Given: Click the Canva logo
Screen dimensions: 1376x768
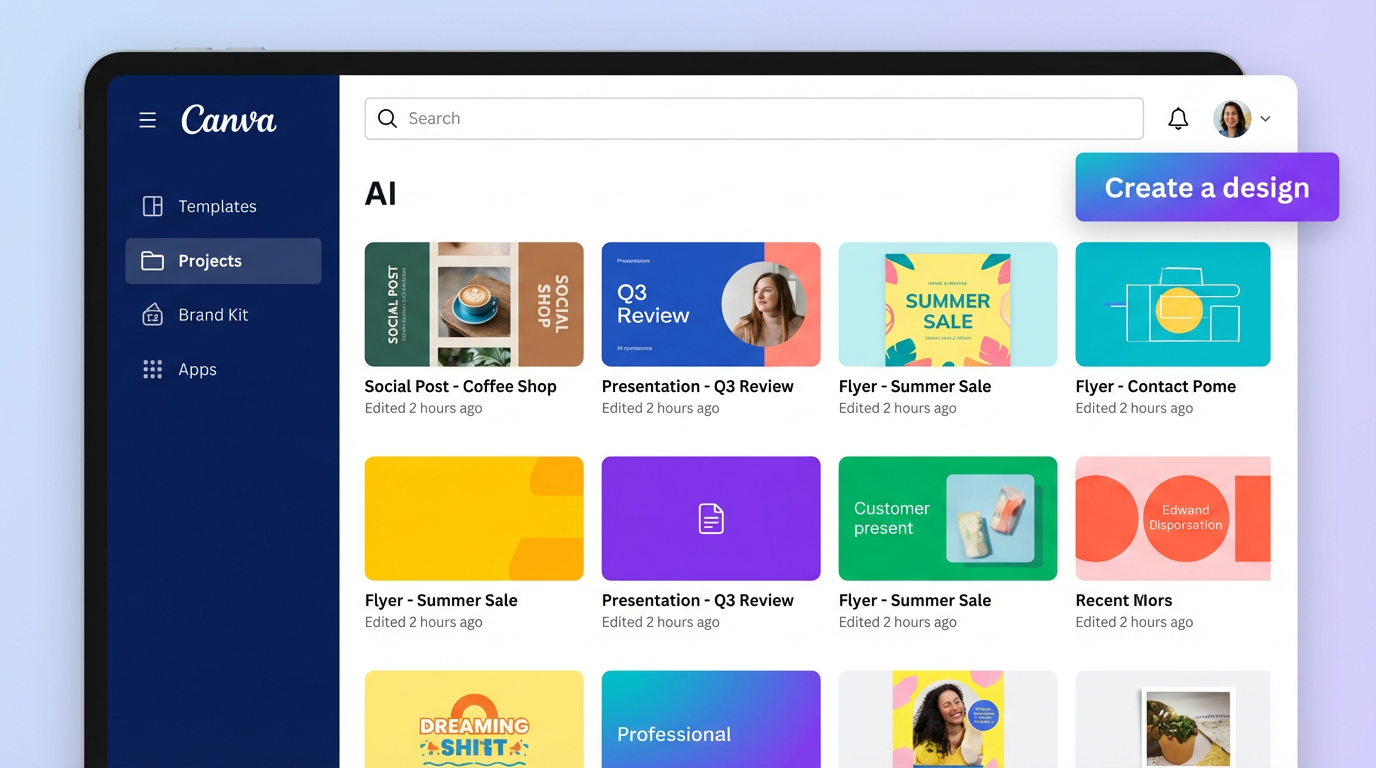Looking at the screenshot, I should pos(228,119).
